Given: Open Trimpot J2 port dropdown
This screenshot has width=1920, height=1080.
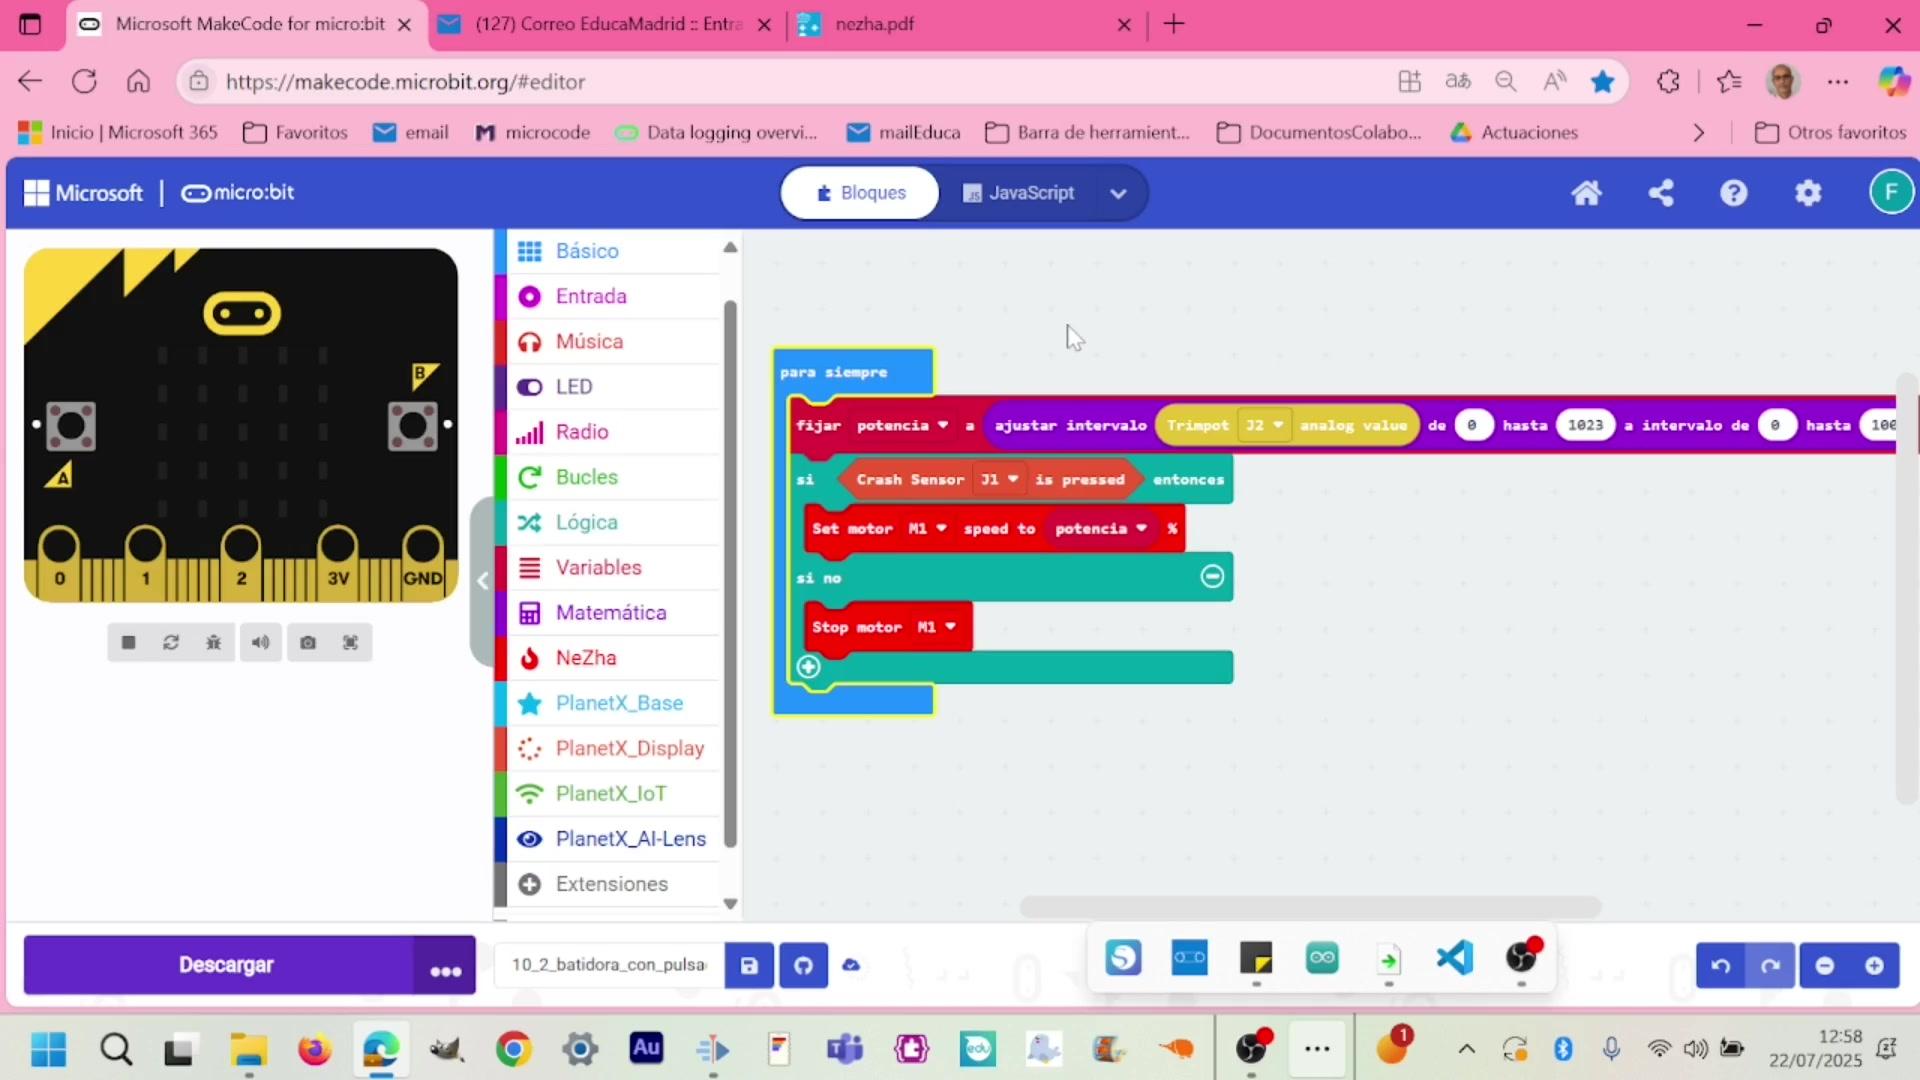Looking at the screenshot, I should [1264, 426].
